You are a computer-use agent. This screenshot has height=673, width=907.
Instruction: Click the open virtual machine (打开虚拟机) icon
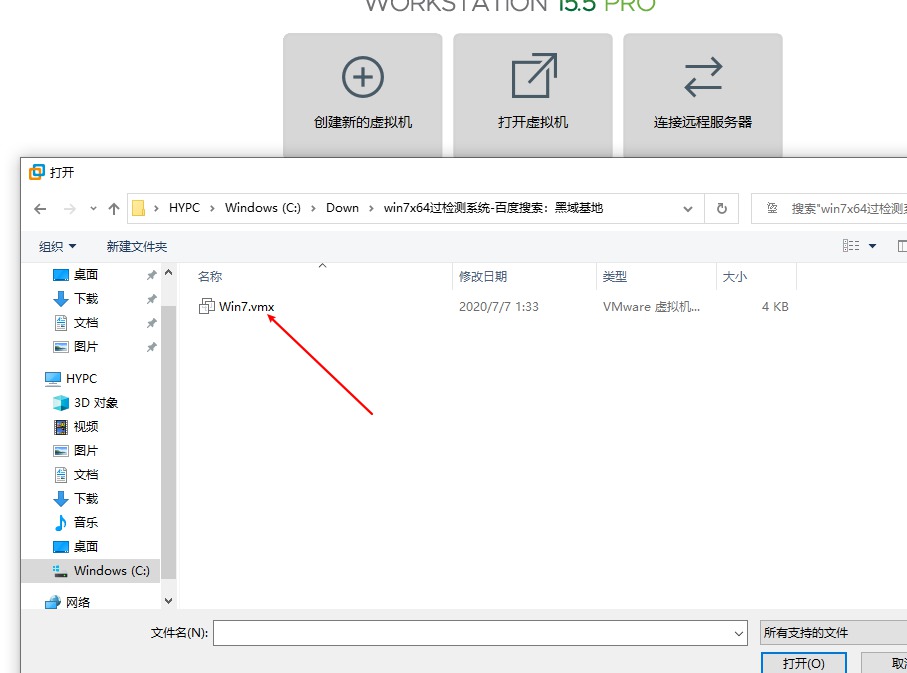(x=533, y=76)
